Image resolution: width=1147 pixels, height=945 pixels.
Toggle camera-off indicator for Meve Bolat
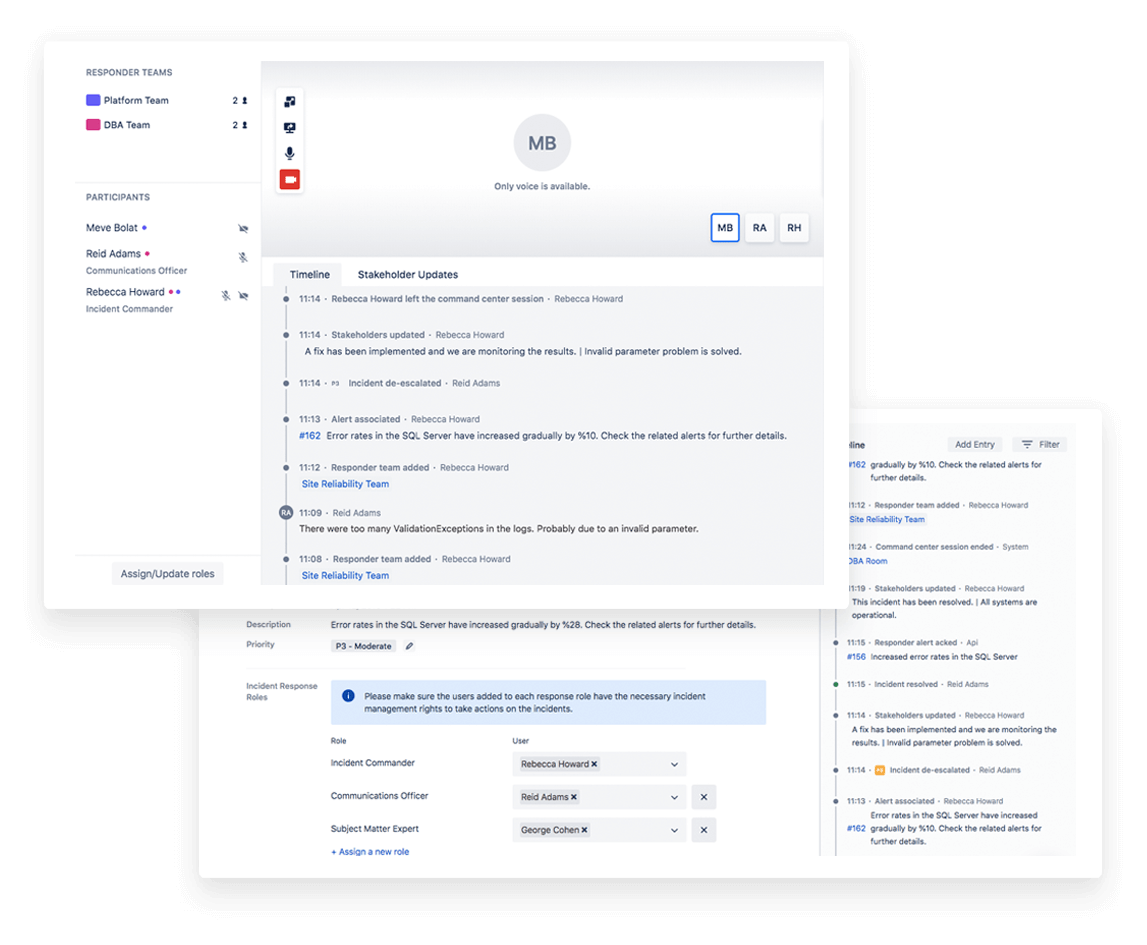click(243, 228)
